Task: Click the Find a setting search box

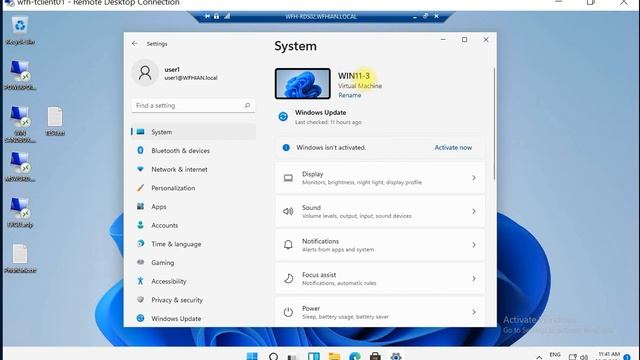Action: coord(193,105)
